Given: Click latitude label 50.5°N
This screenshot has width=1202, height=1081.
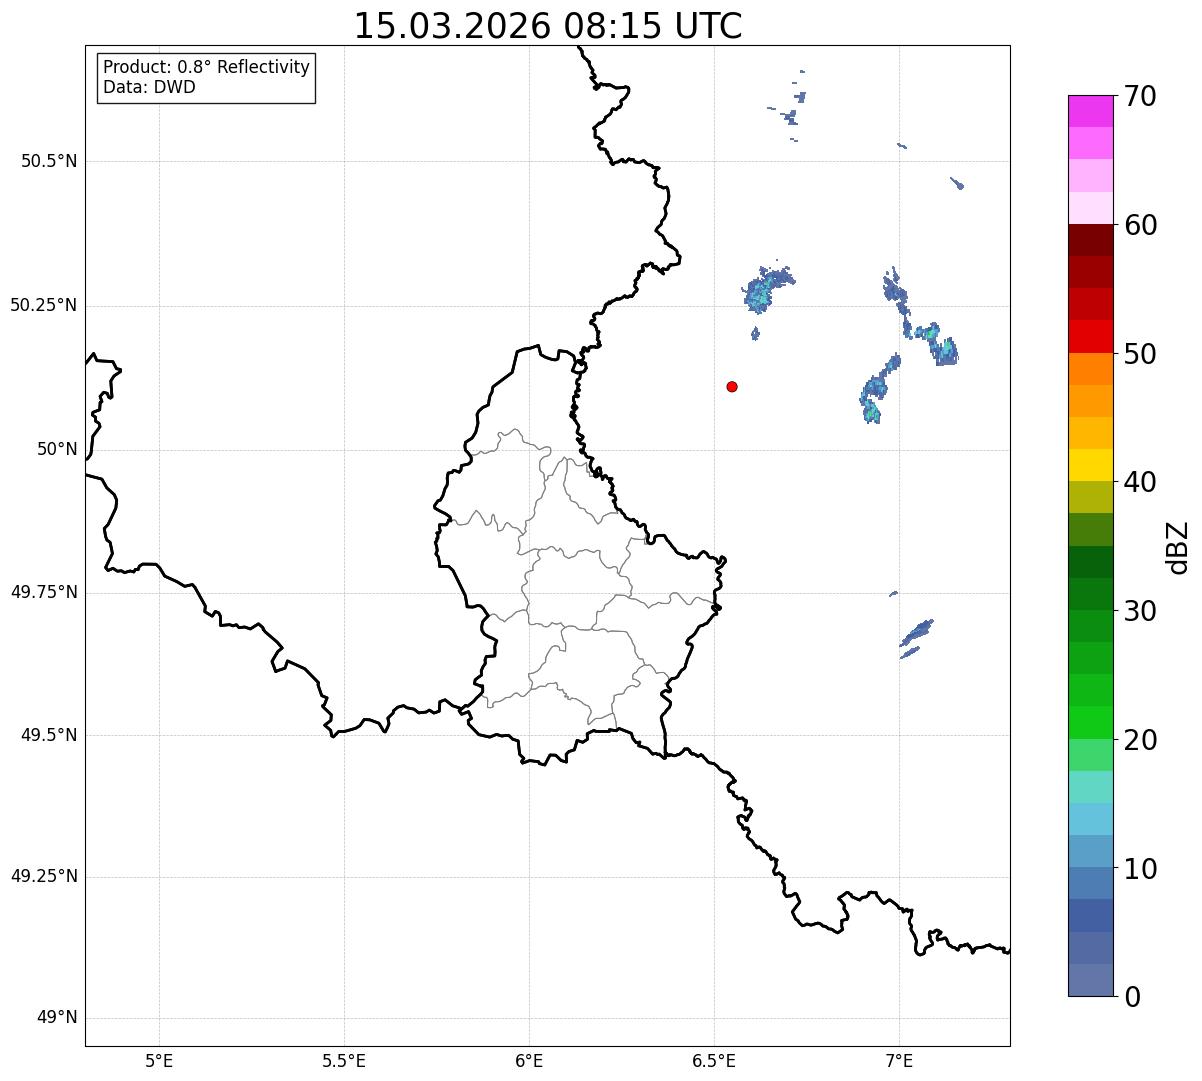Looking at the screenshot, I should tap(49, 161).
